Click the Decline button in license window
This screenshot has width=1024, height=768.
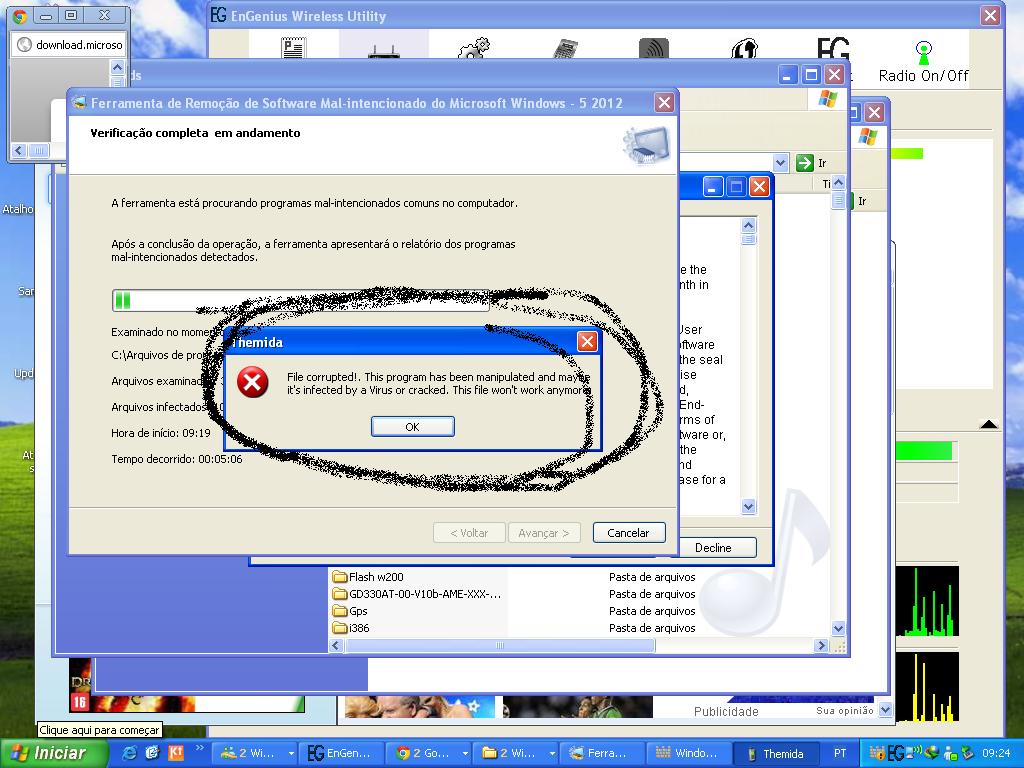tap(712, 547)
